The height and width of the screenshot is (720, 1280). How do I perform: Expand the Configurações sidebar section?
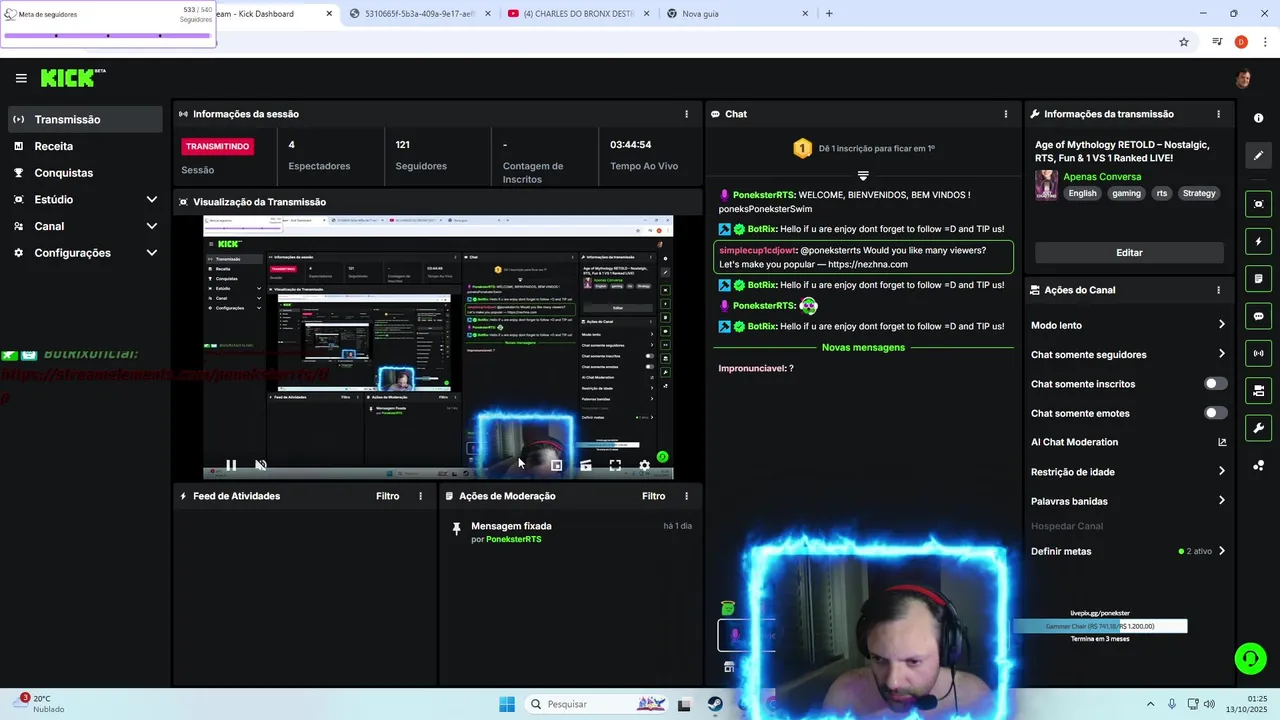tap(86, 253)
